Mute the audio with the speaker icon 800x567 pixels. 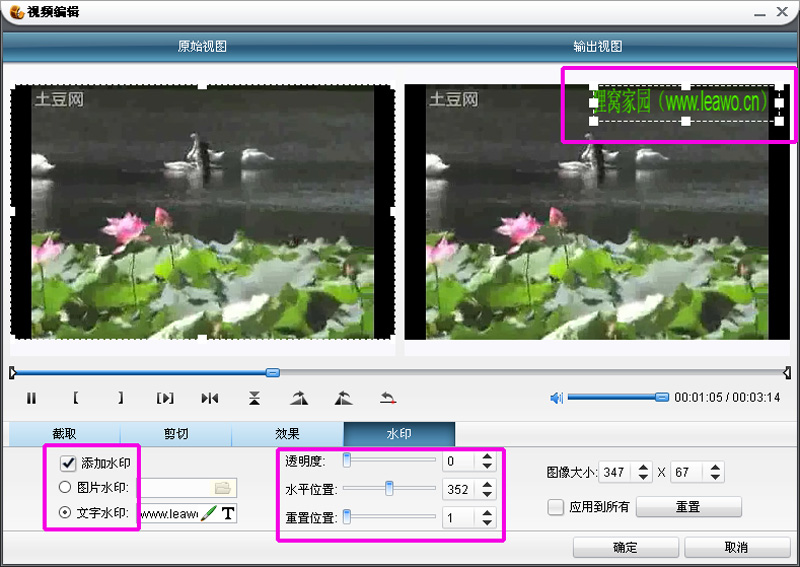(x=556, y=398)
